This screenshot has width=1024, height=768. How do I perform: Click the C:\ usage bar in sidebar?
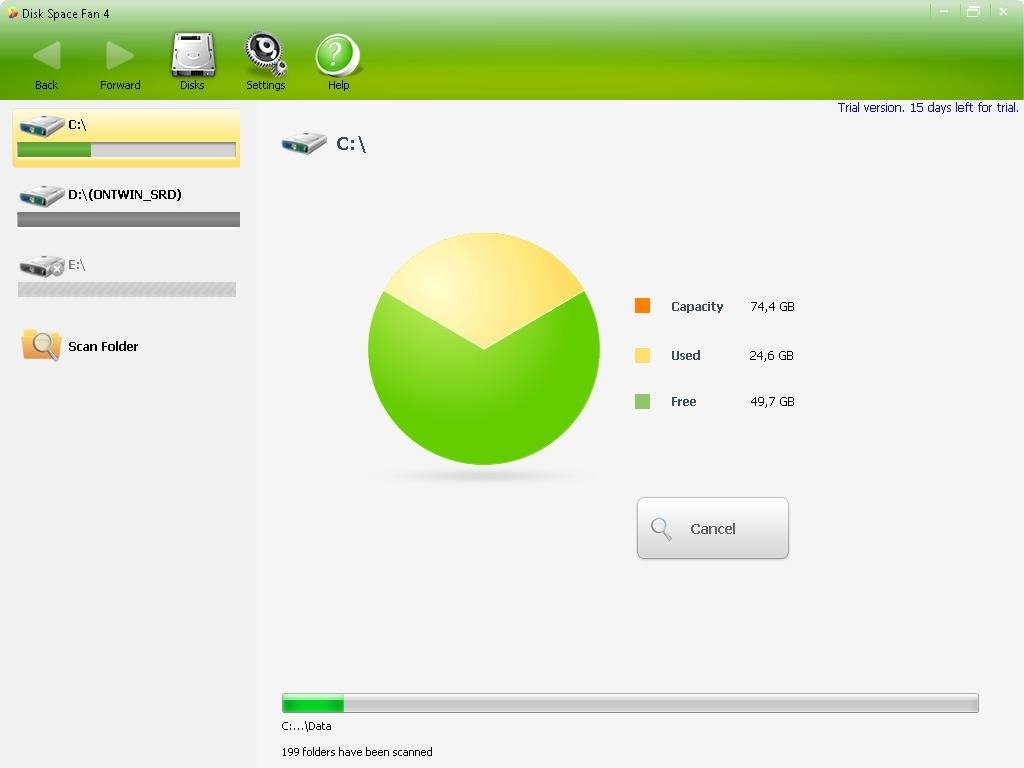(x=127, y=150)
